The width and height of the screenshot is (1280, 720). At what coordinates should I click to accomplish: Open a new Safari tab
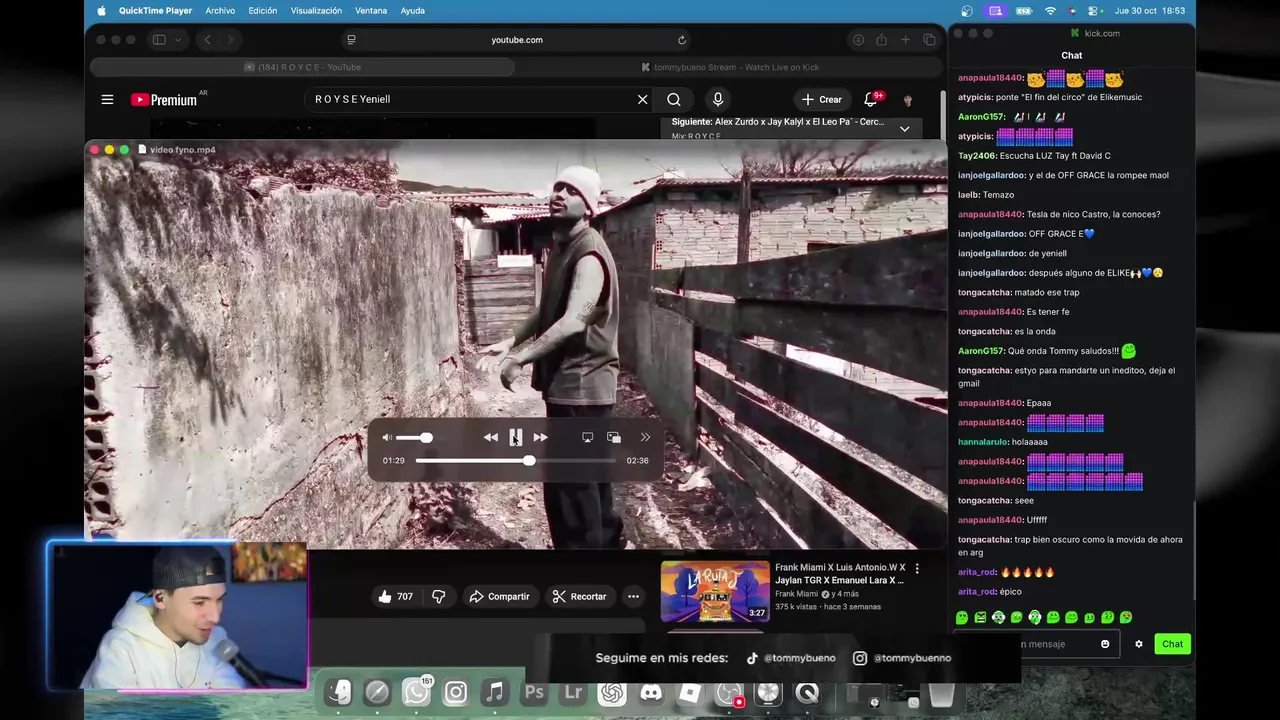[905, 40]
